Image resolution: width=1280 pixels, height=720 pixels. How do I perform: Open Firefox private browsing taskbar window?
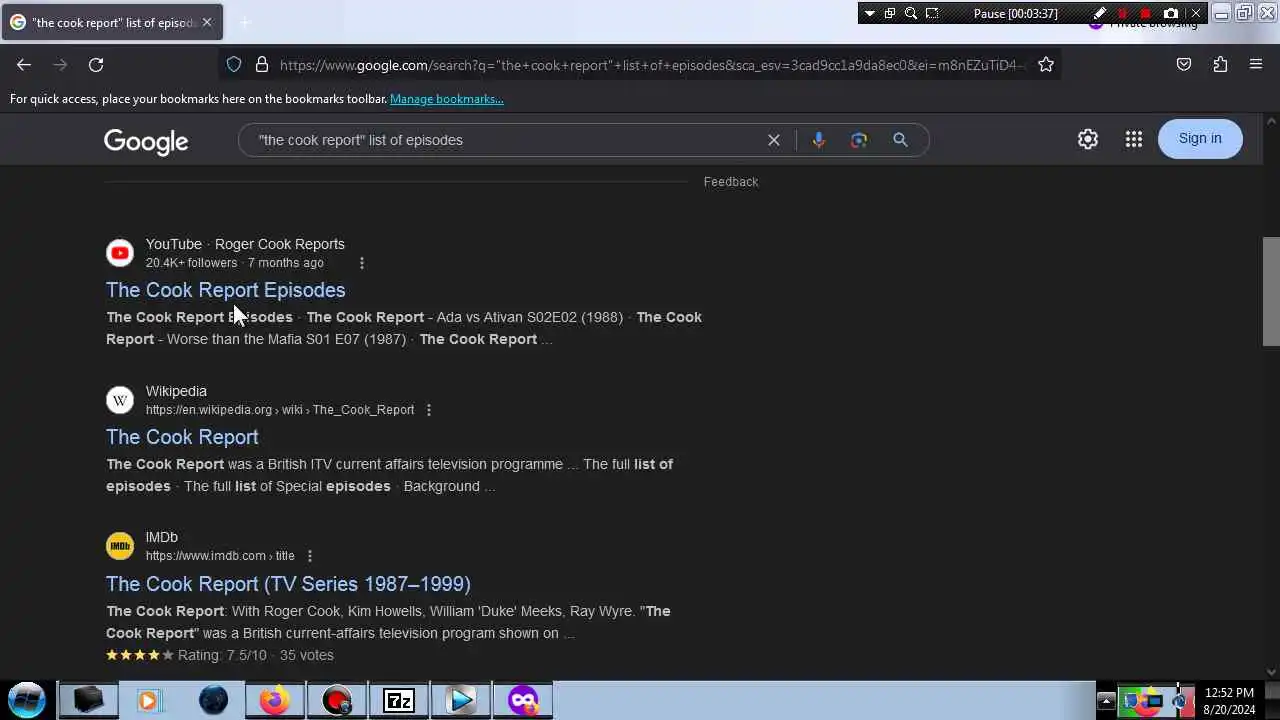(x=523, y=700)
